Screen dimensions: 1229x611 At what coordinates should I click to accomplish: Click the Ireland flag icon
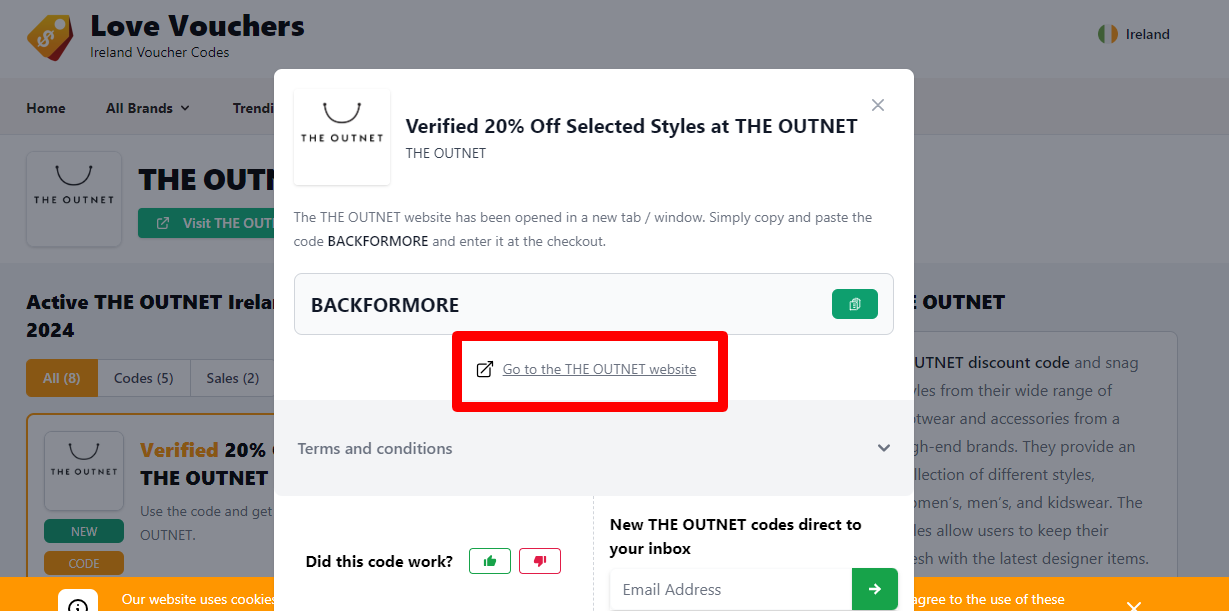(x=1106, y=33)
